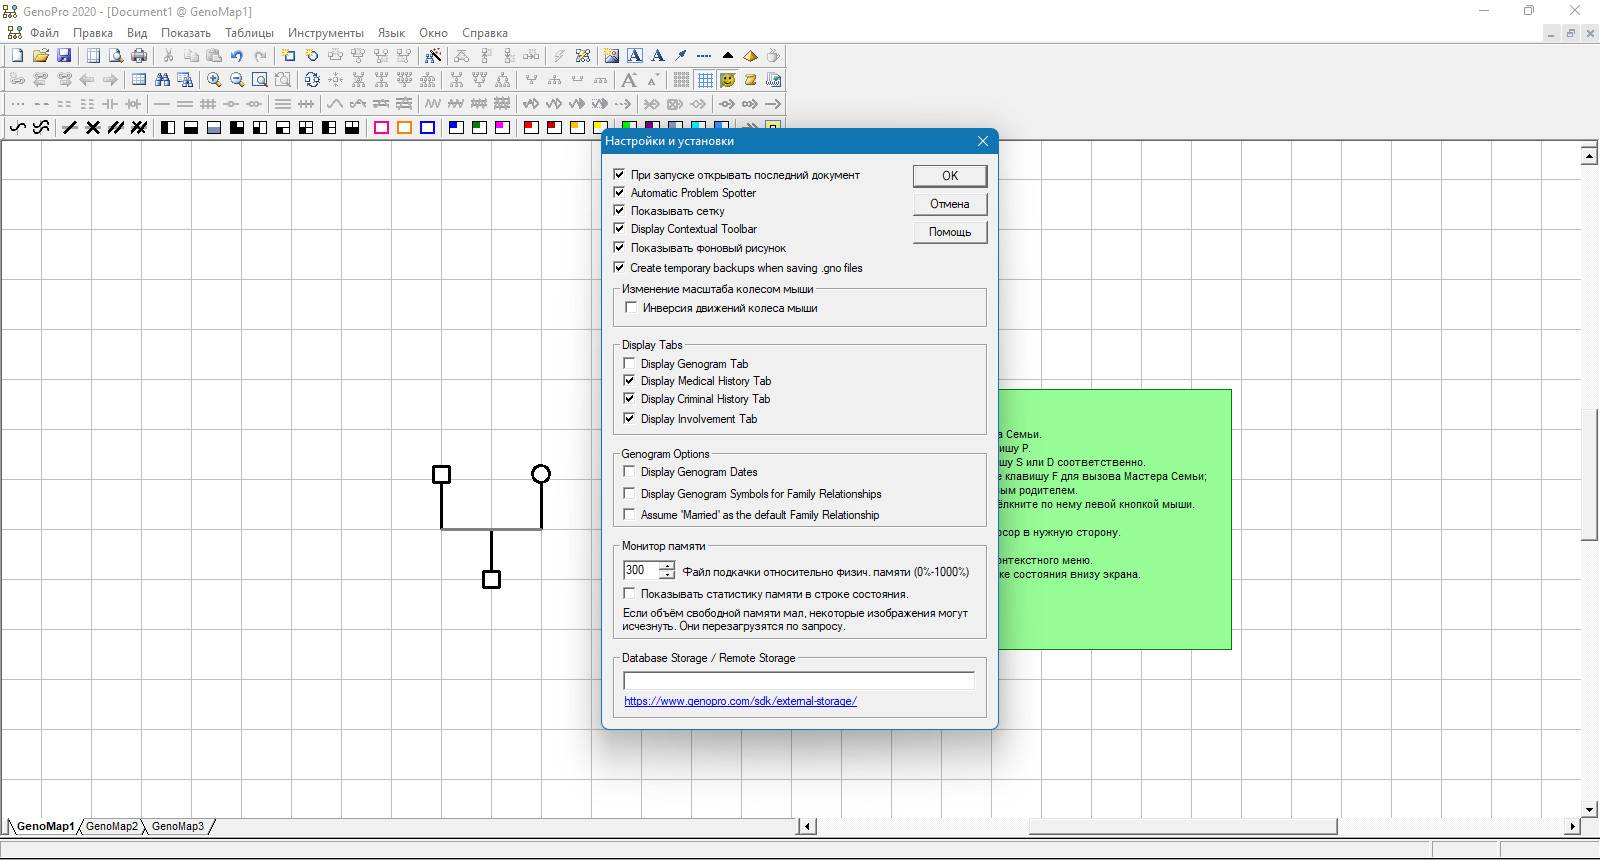Viewport: 1600px width, 860px height.
Task: Click the Find binoculars icon
Action: click(x=162, y=80)
